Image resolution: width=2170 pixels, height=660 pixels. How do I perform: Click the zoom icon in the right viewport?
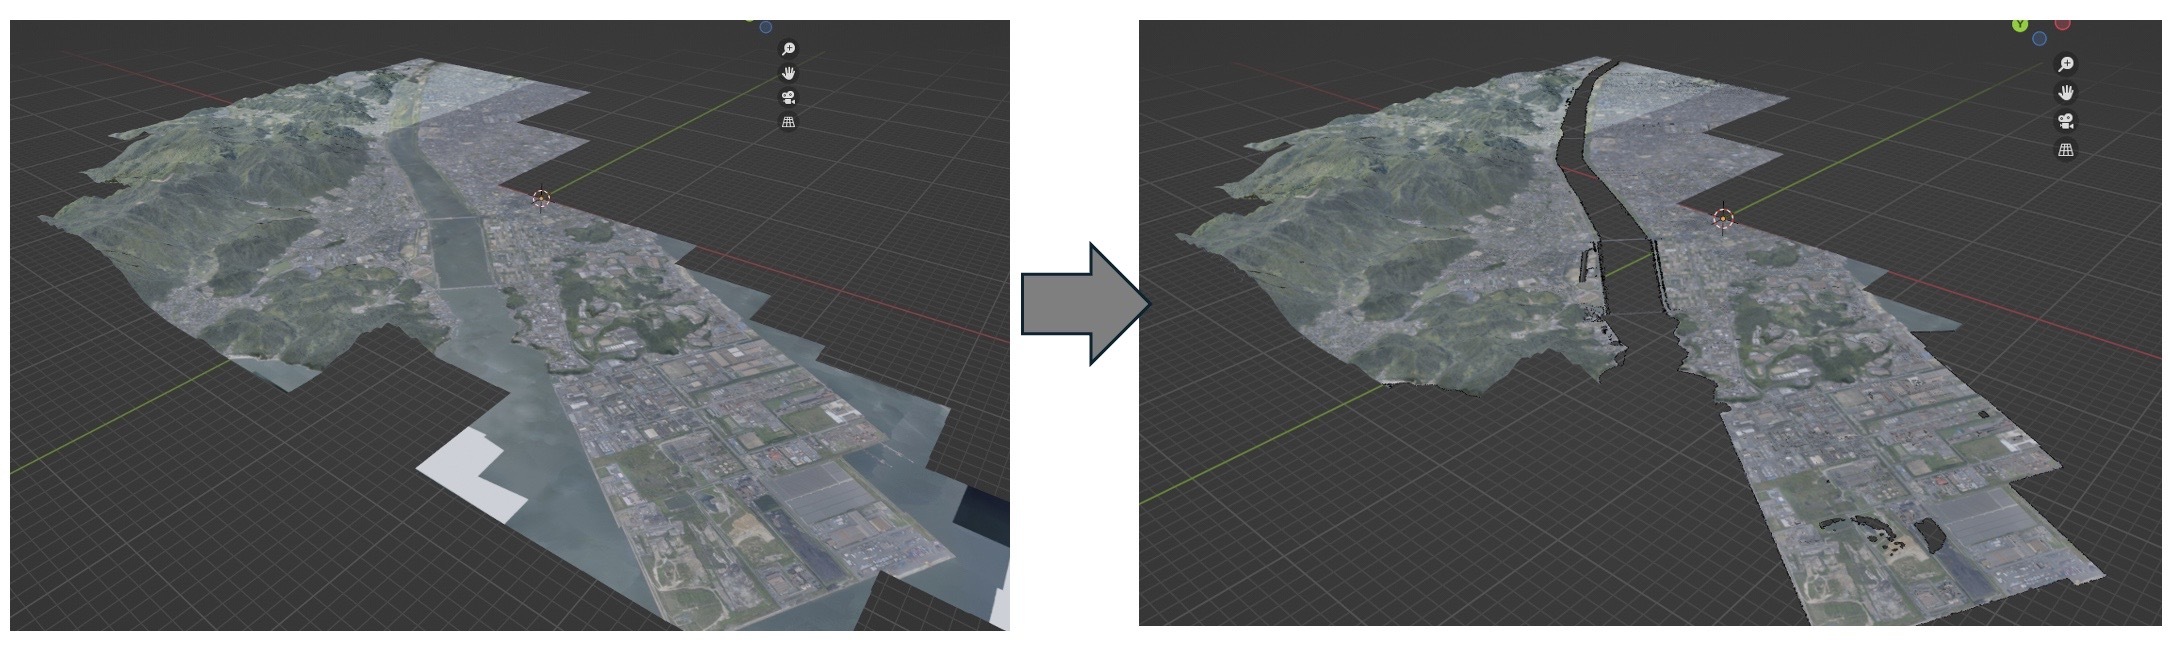(x=2066, y=64)
